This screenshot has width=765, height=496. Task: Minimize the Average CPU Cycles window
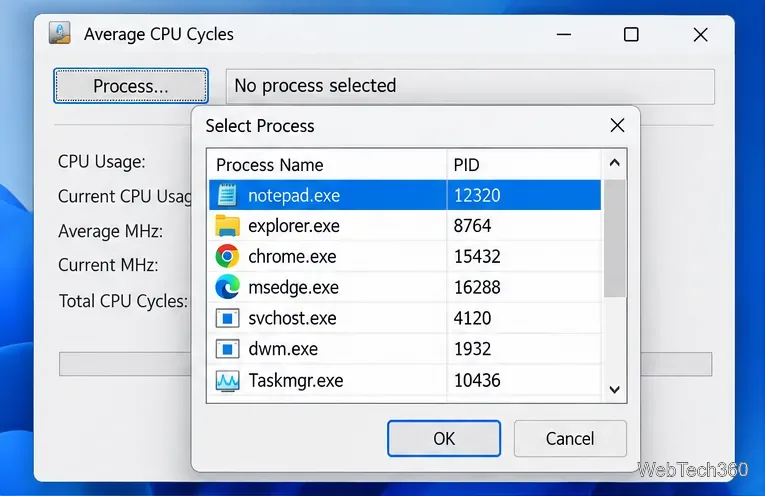[x=564, y=35]
